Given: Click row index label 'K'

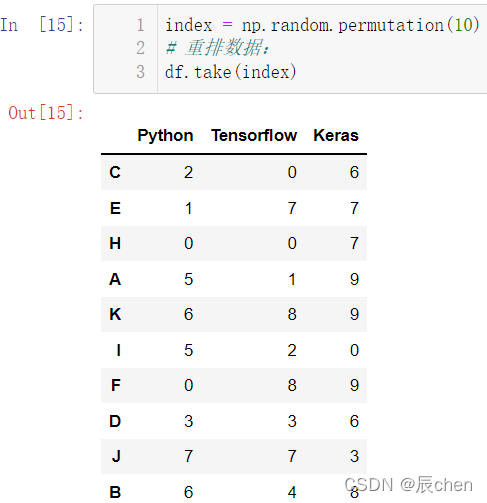Looking at the screenshot, I should [x=115, y=314].
